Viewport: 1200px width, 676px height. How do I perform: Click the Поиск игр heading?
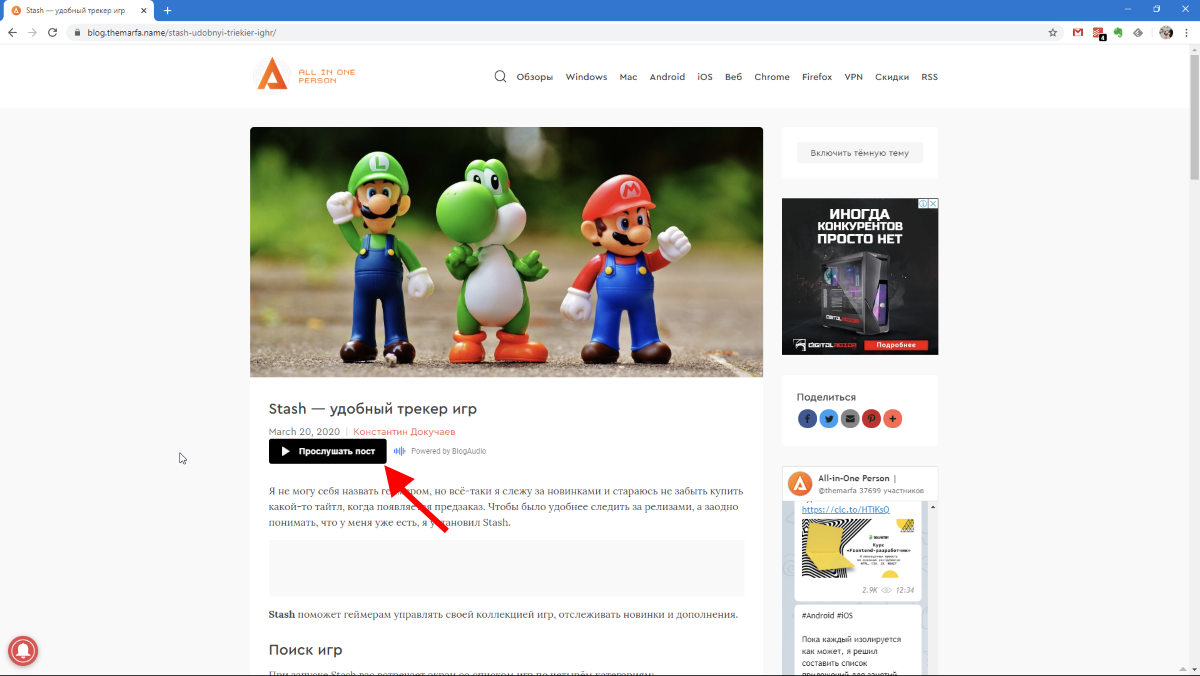click(x=306, y=650)
